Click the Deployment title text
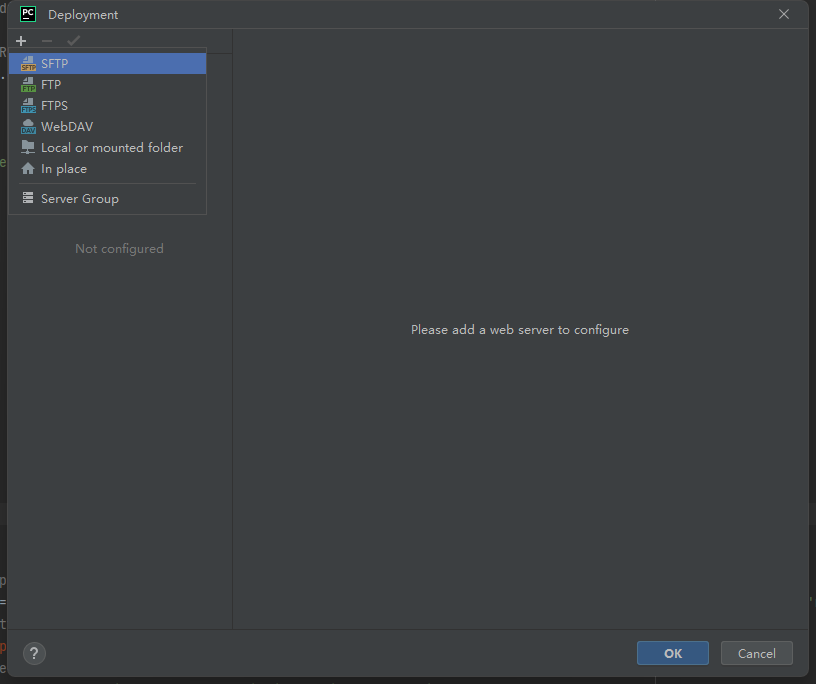 pos(83,15)
